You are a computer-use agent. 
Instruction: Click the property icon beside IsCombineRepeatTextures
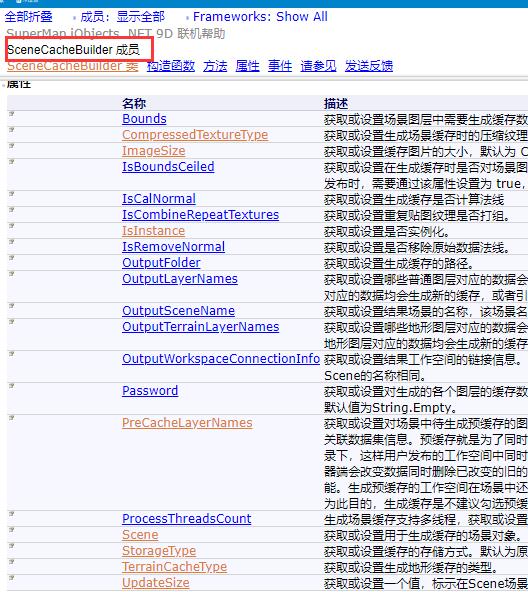click(x=11, y=210)
